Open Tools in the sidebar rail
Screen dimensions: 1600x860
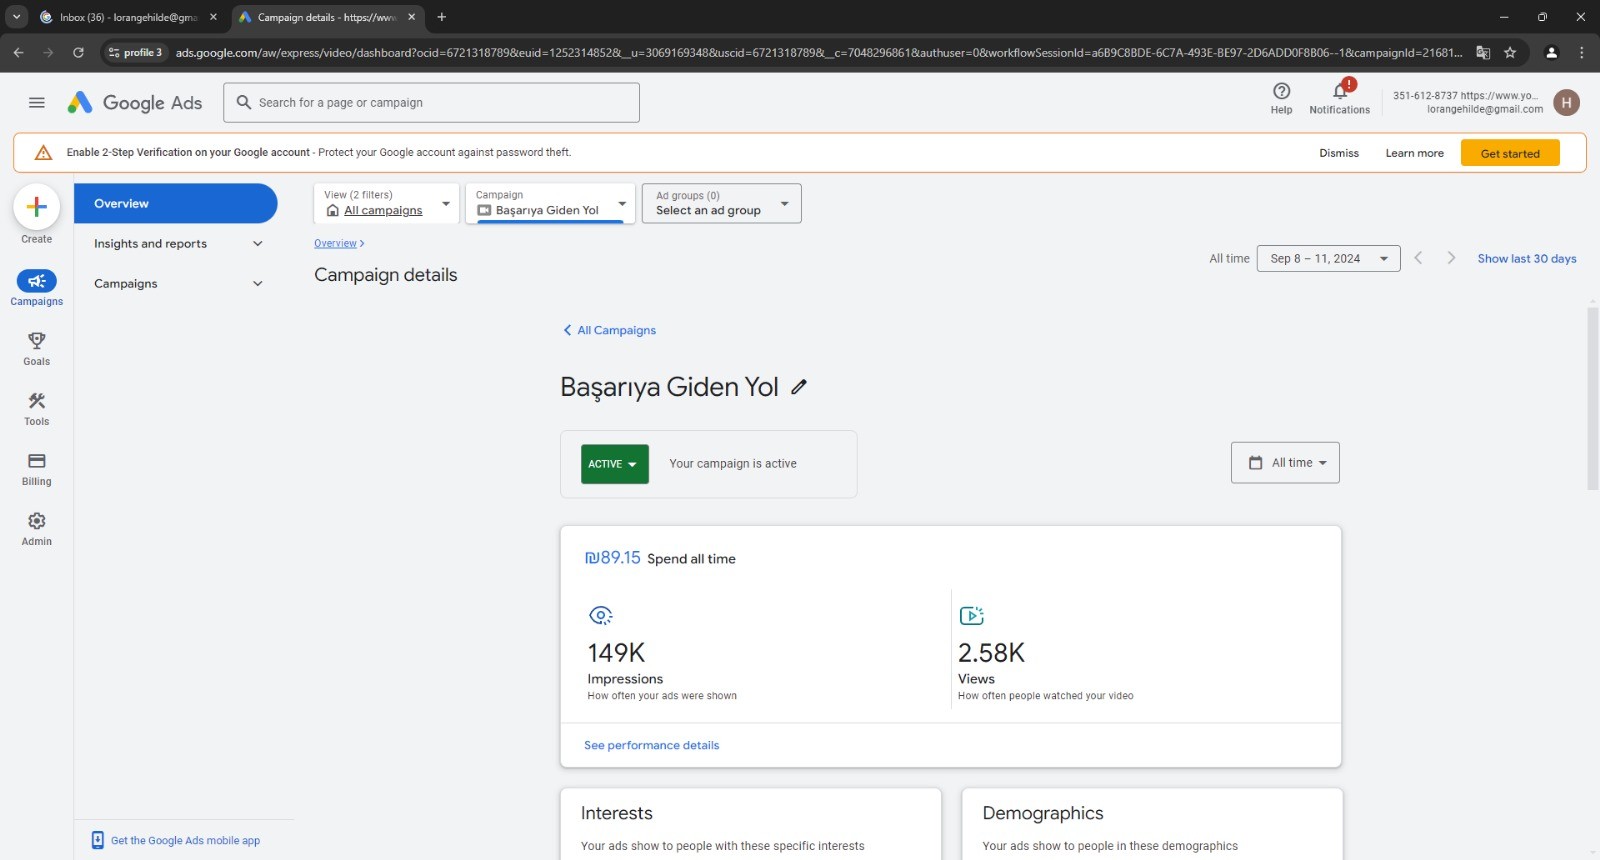[x=37, y=408]
